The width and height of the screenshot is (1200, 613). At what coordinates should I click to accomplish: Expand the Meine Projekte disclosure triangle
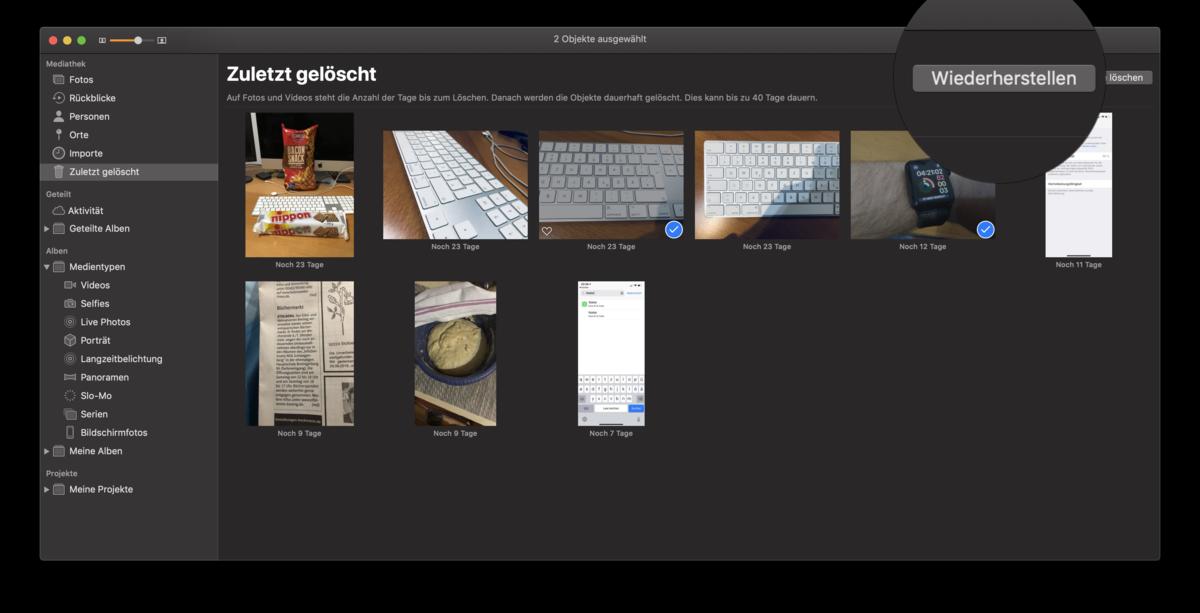coord(47,490)
